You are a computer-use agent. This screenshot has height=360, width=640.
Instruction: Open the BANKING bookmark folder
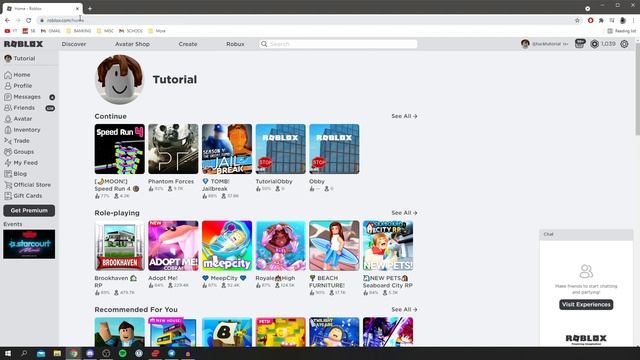coord(79,31)
